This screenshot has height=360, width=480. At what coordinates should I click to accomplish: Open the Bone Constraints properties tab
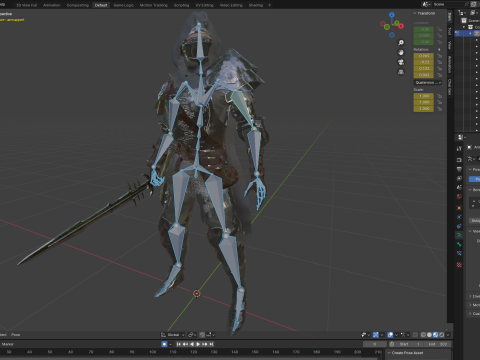pos(459,253)
